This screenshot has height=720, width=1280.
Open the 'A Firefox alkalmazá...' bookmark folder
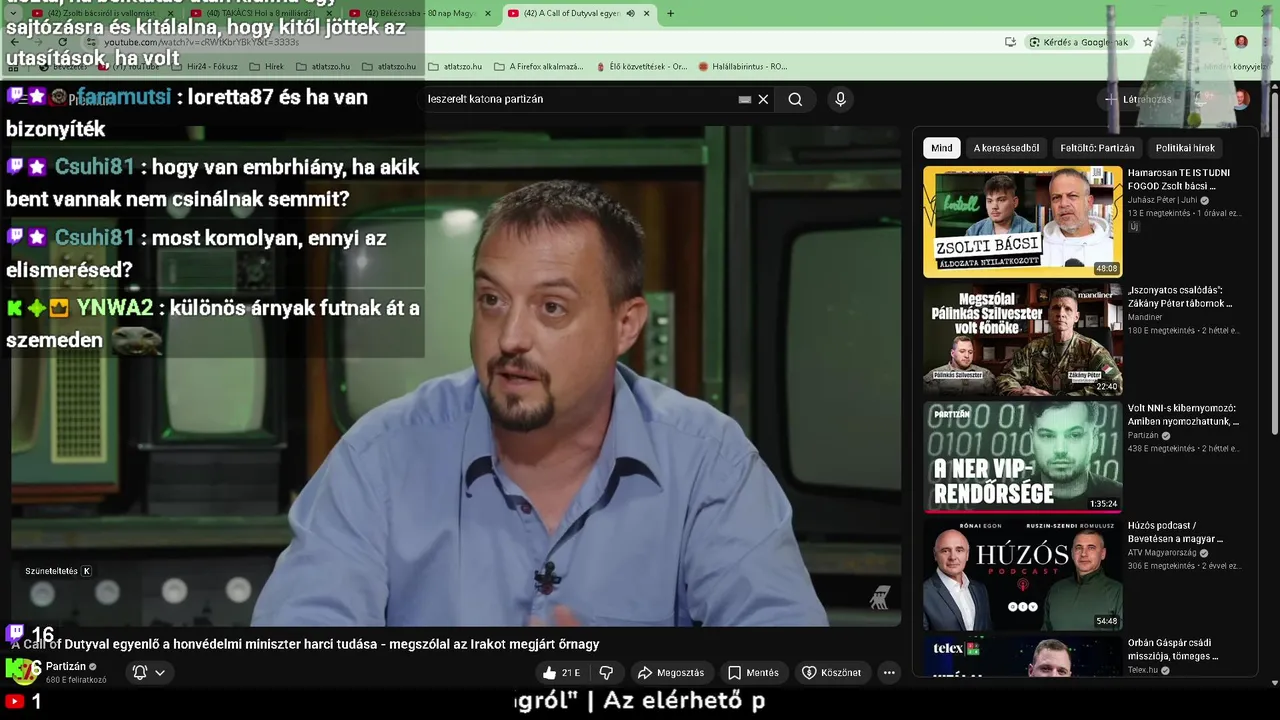tap(539, 66)
